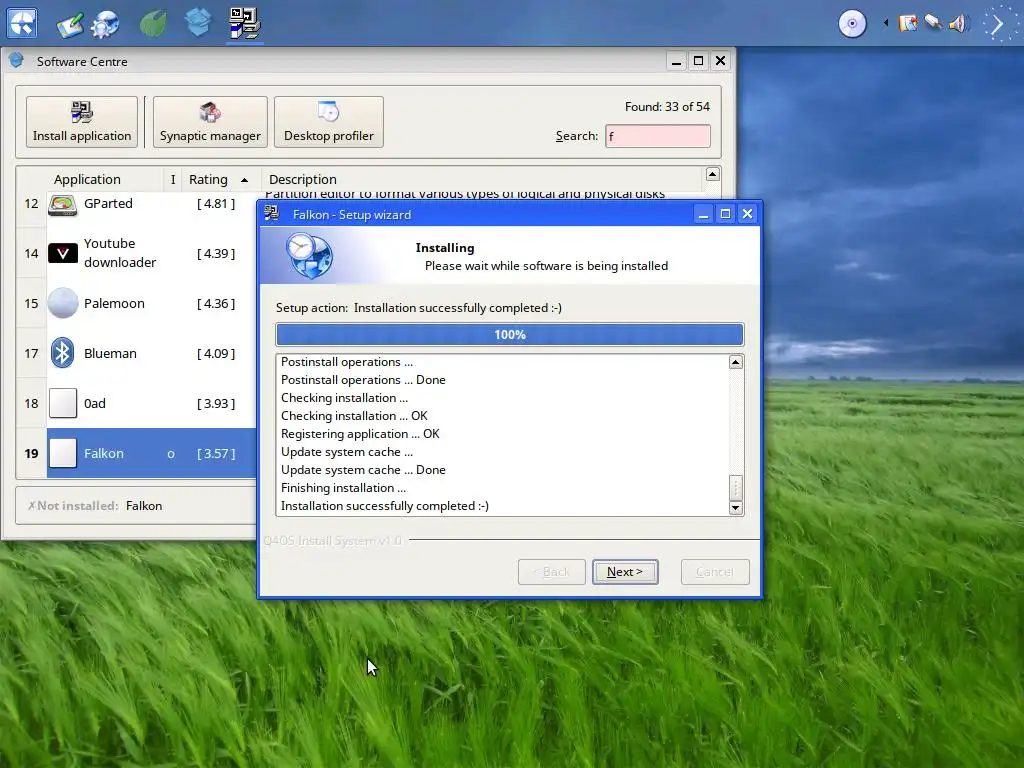Select the Blueman bluetooth icon
The width and height of the screenshot is (1024, 768).
coord(63,353)
